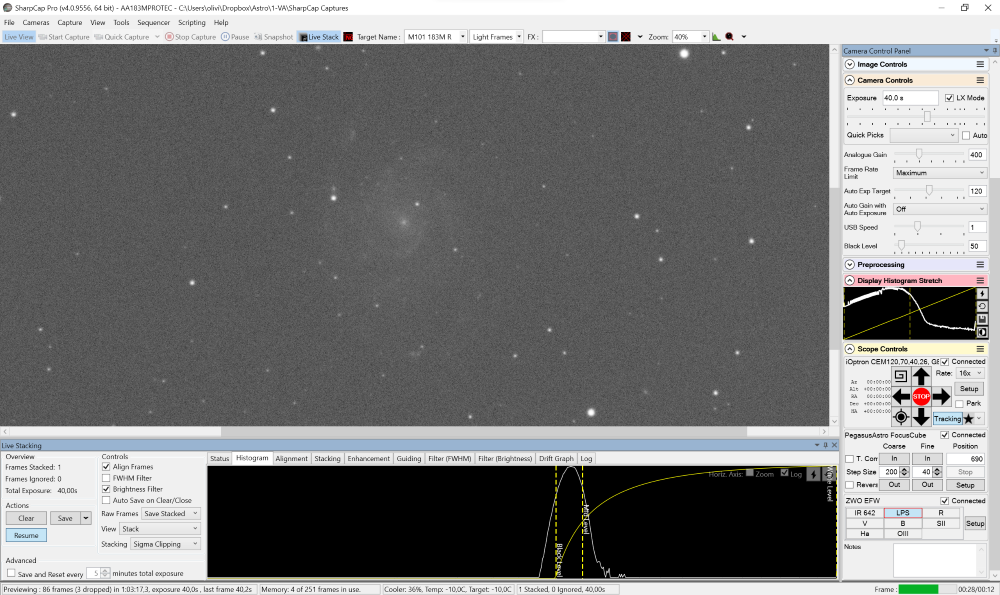Slew the mount with the up arrow
The width and height of the screenshot is (1000, 595).
(x=921, y=376)
